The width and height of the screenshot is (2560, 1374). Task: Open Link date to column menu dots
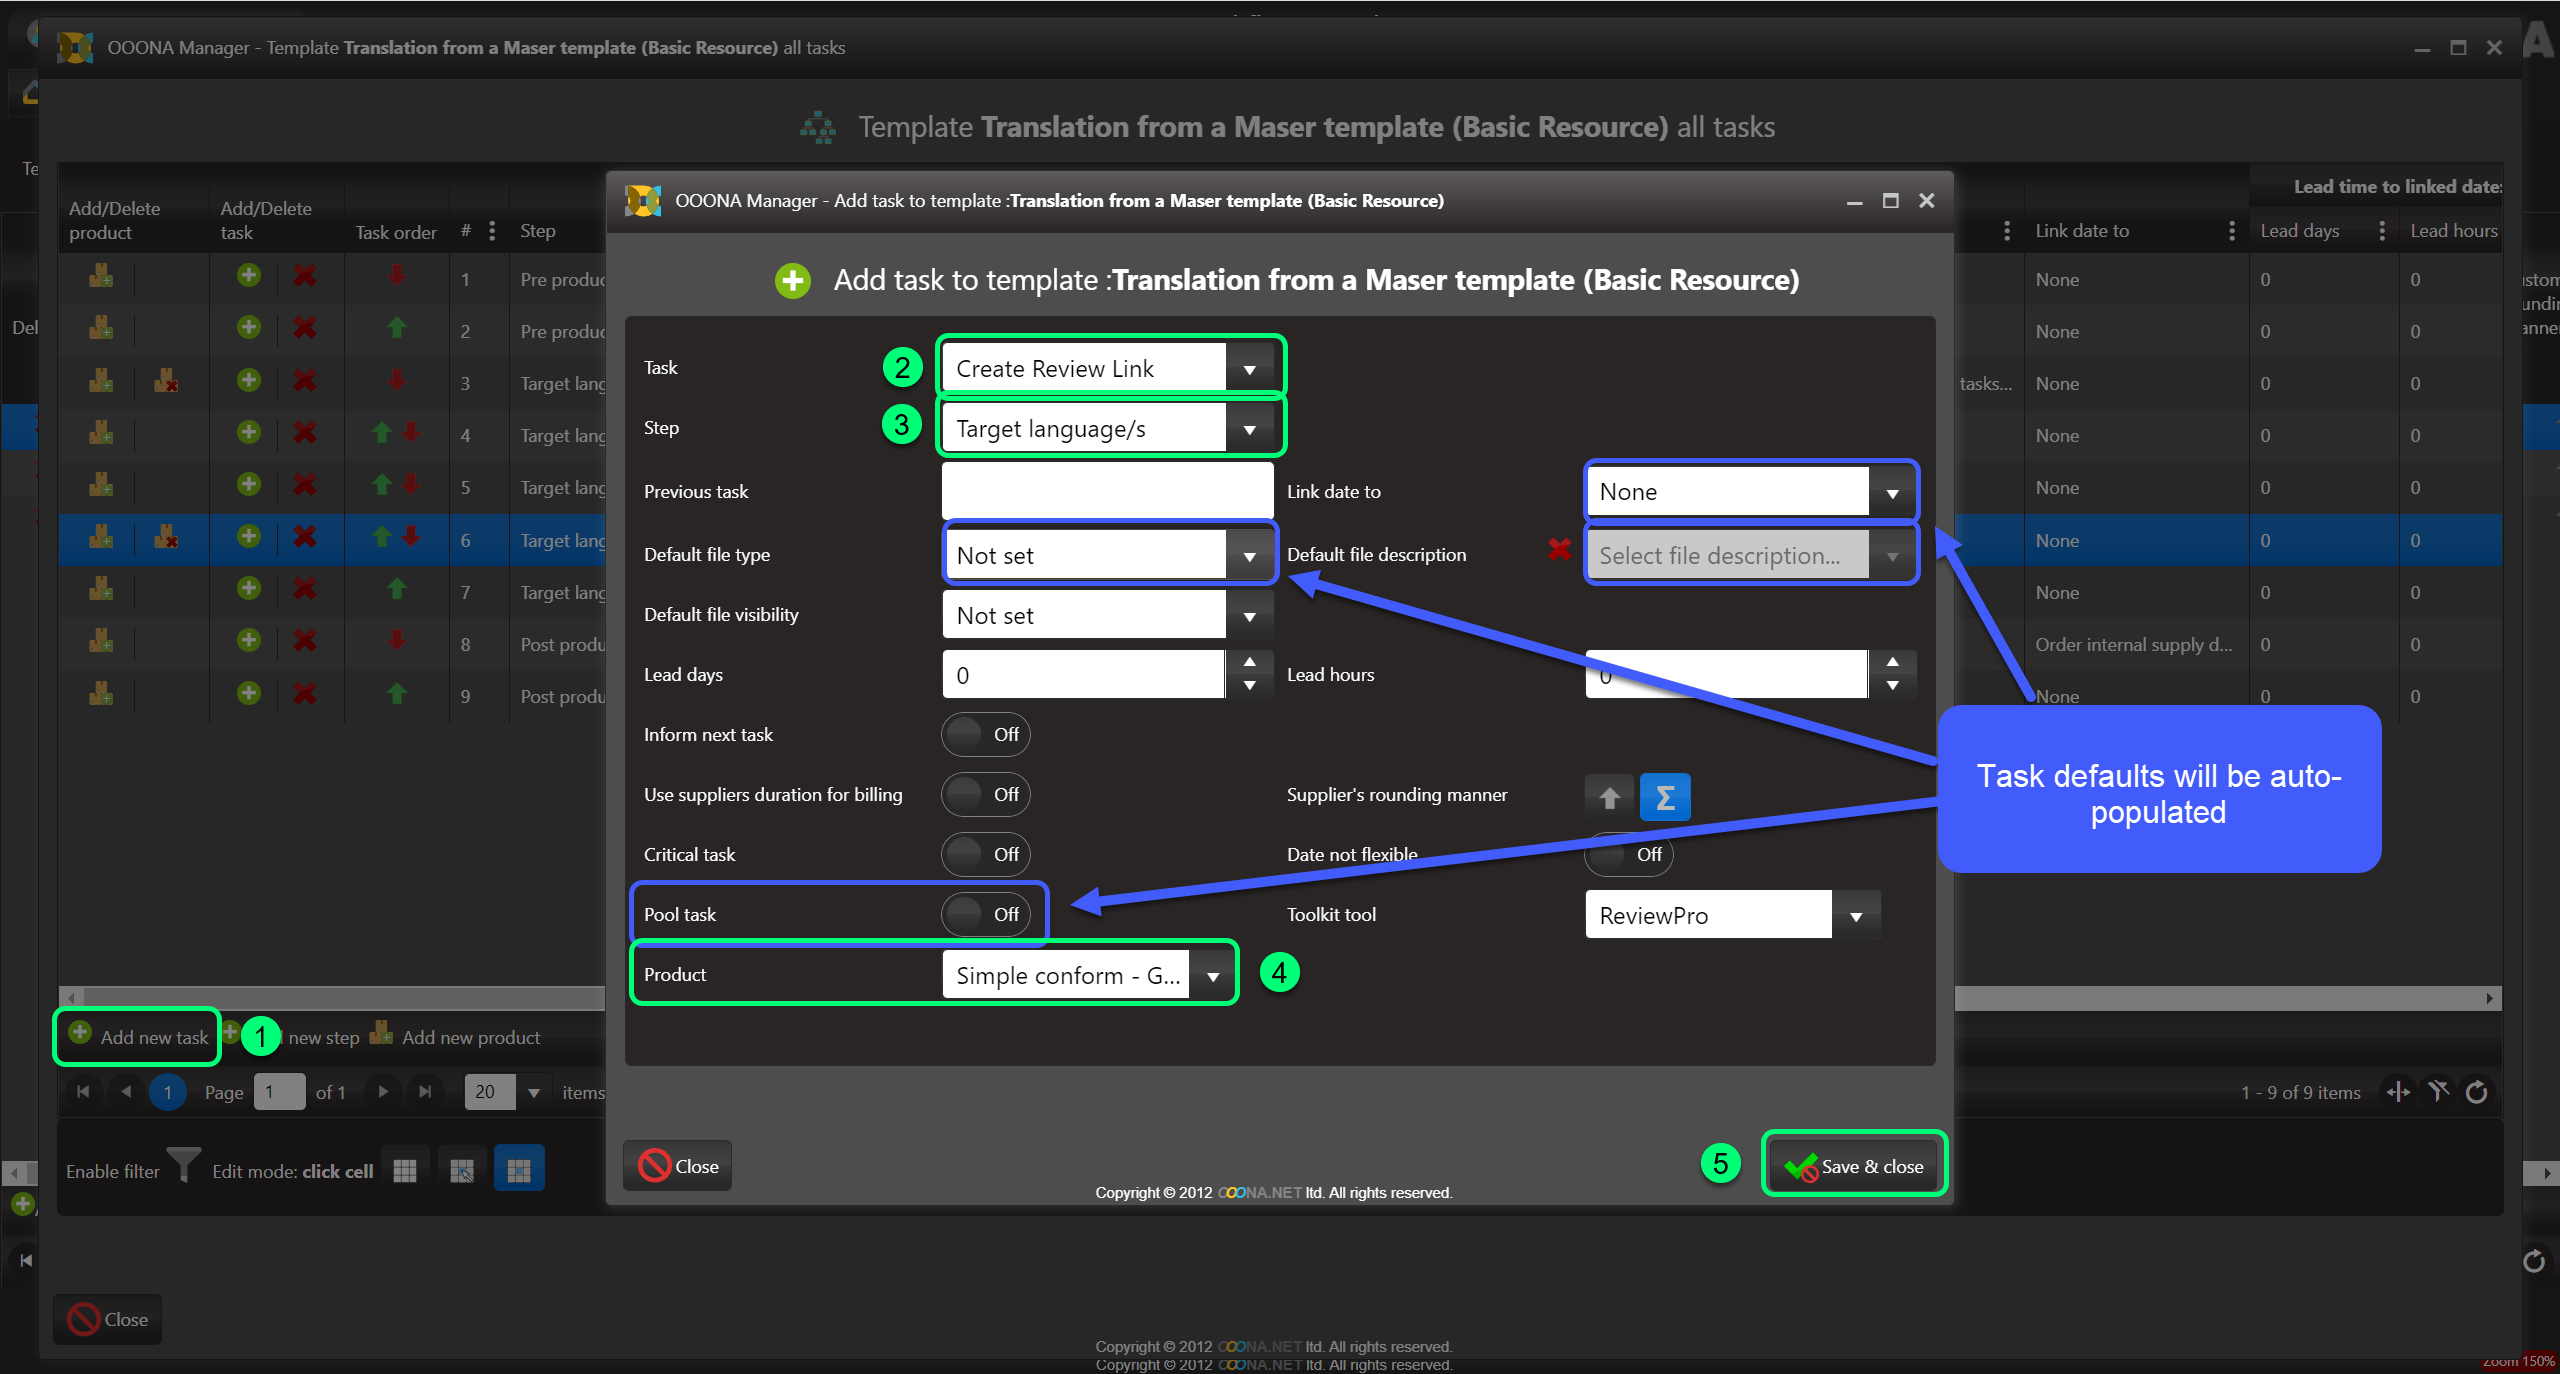coord(2231,231)
